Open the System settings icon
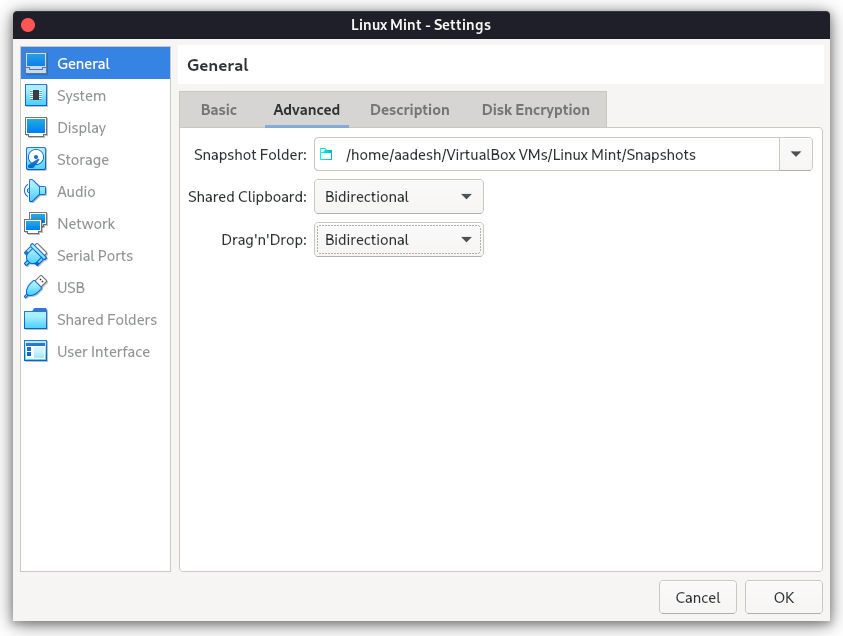The height and width of the screenshot is (636, 843). [36, 96]
